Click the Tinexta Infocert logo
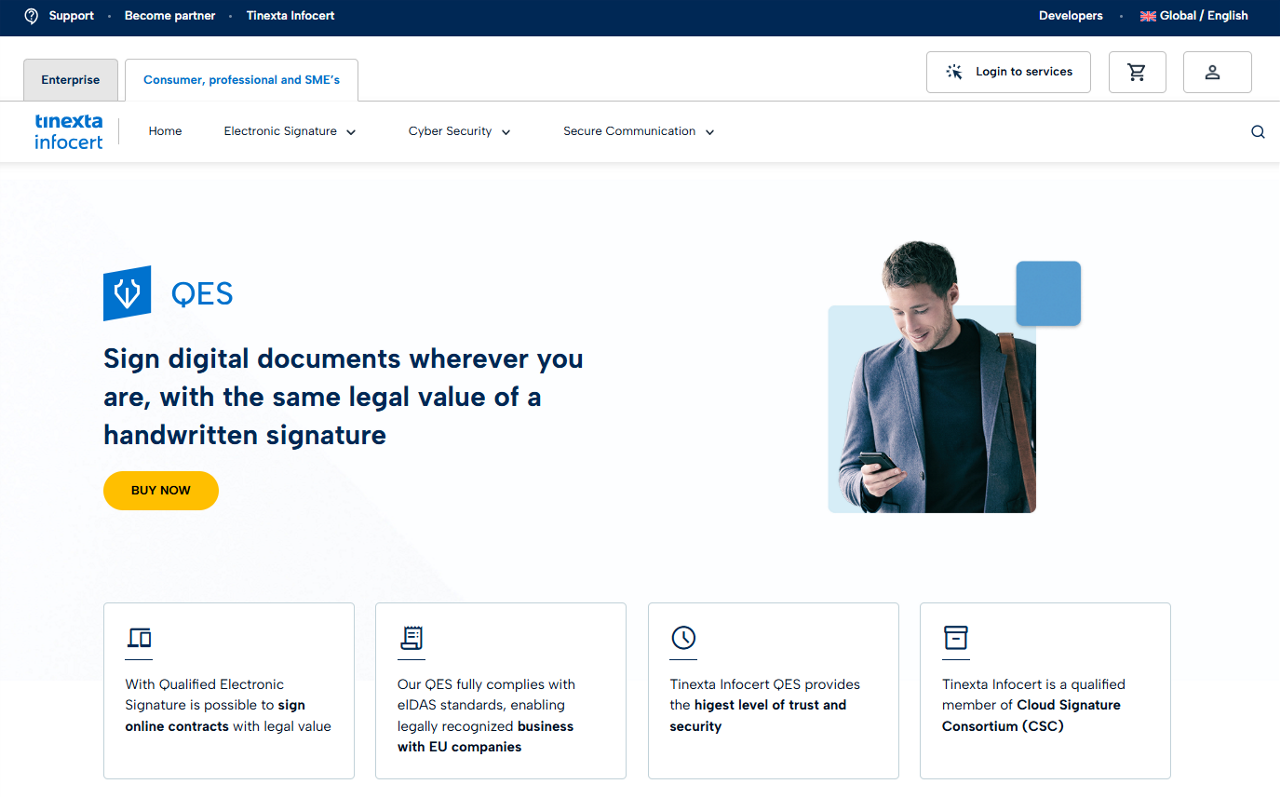The width and height of the screenshot is (1280, 797). [69, 131]
